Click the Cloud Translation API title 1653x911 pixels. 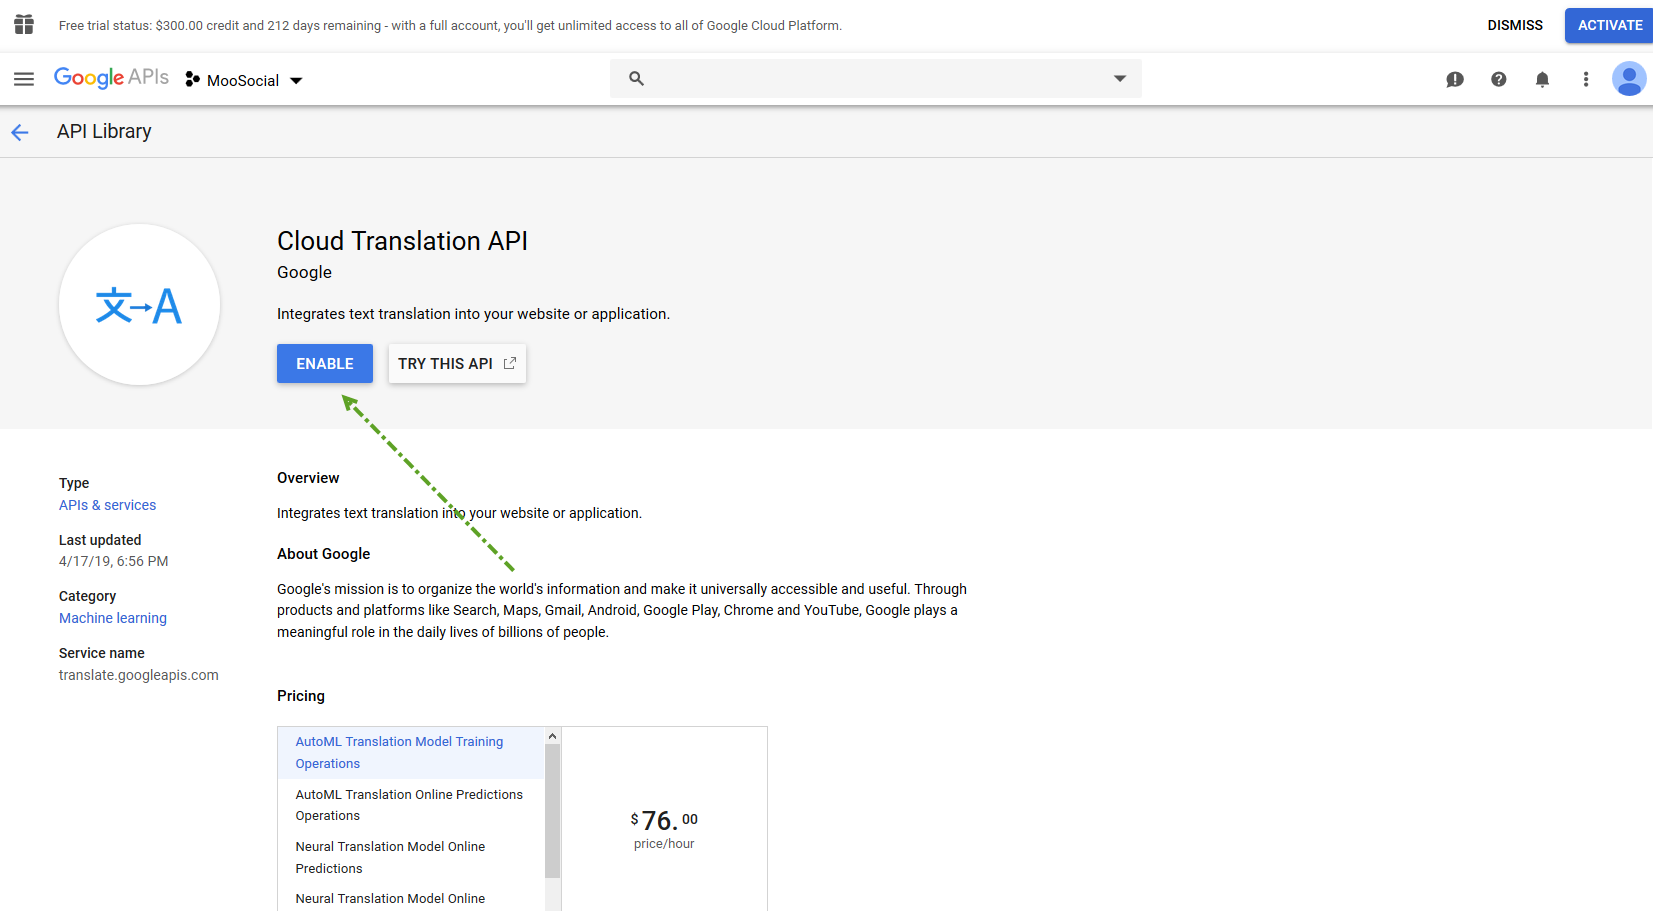coord(402,241)
